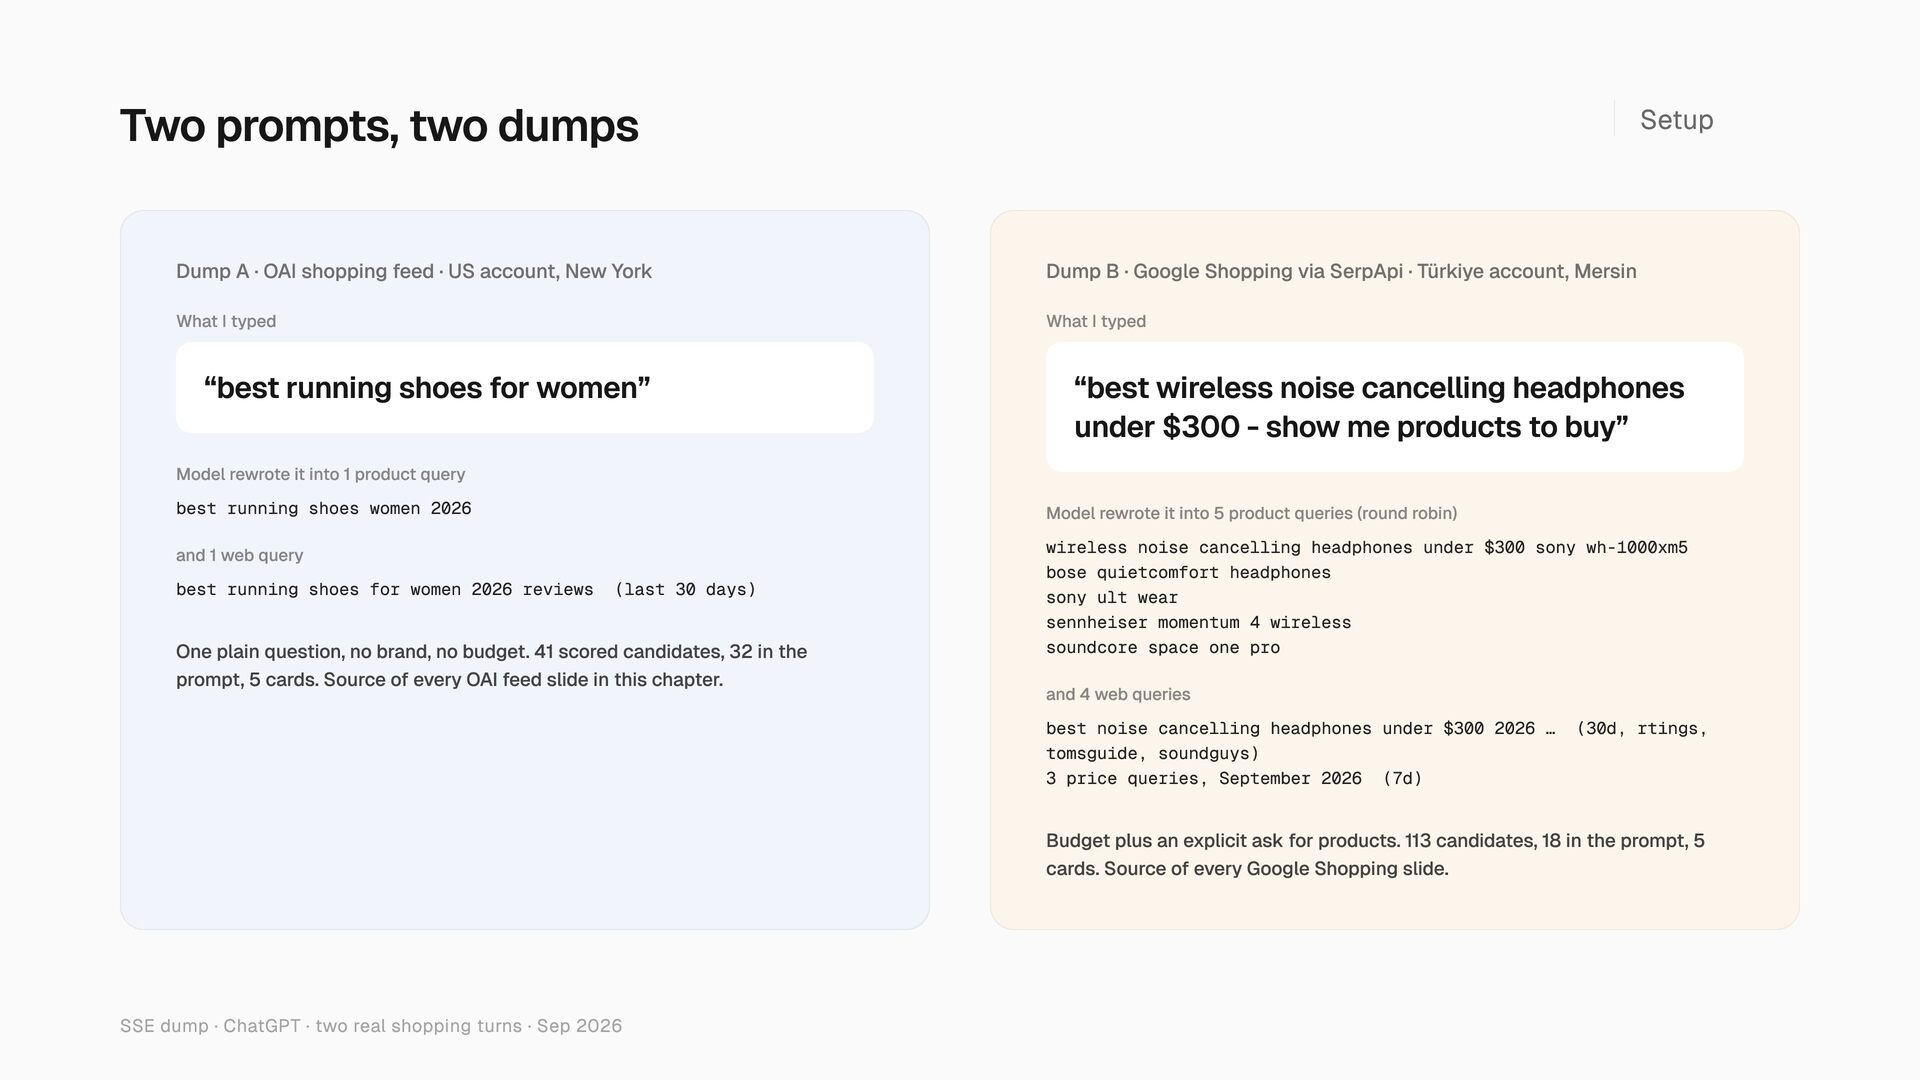
Task: Click the '3 price queries, September 2026' line
Action: tap(1234, 779)
